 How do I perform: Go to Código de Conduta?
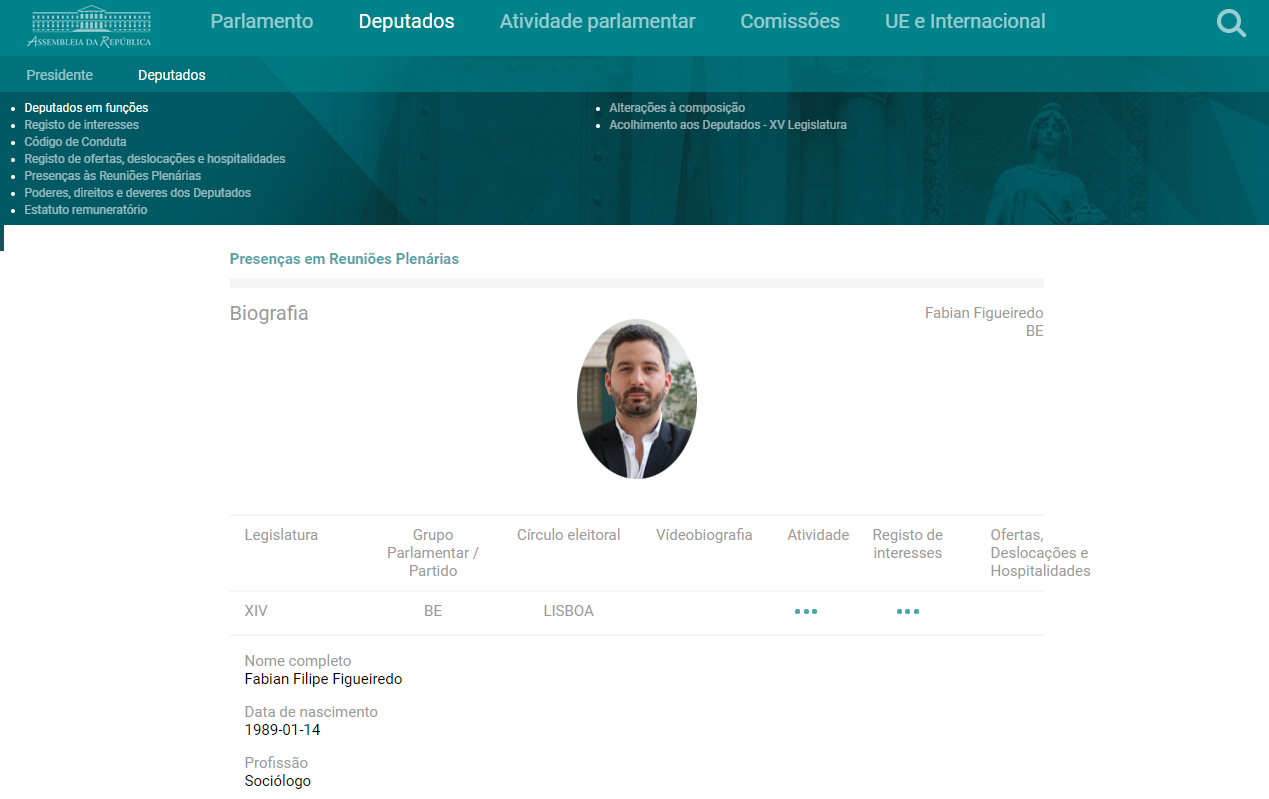tap(75, 142)
